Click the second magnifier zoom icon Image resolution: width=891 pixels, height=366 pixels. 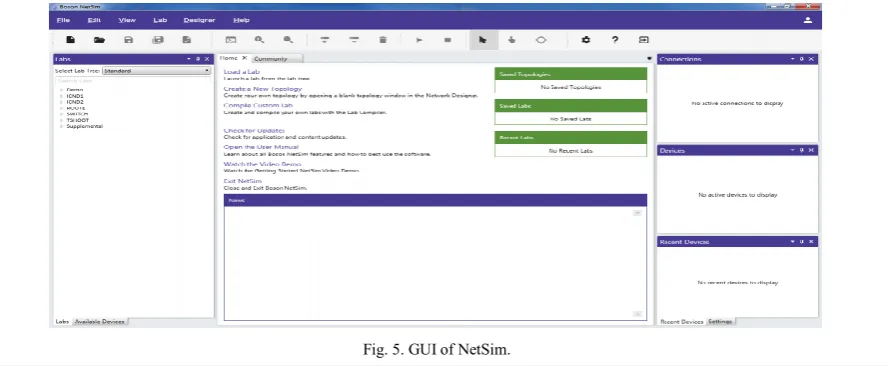289,40
